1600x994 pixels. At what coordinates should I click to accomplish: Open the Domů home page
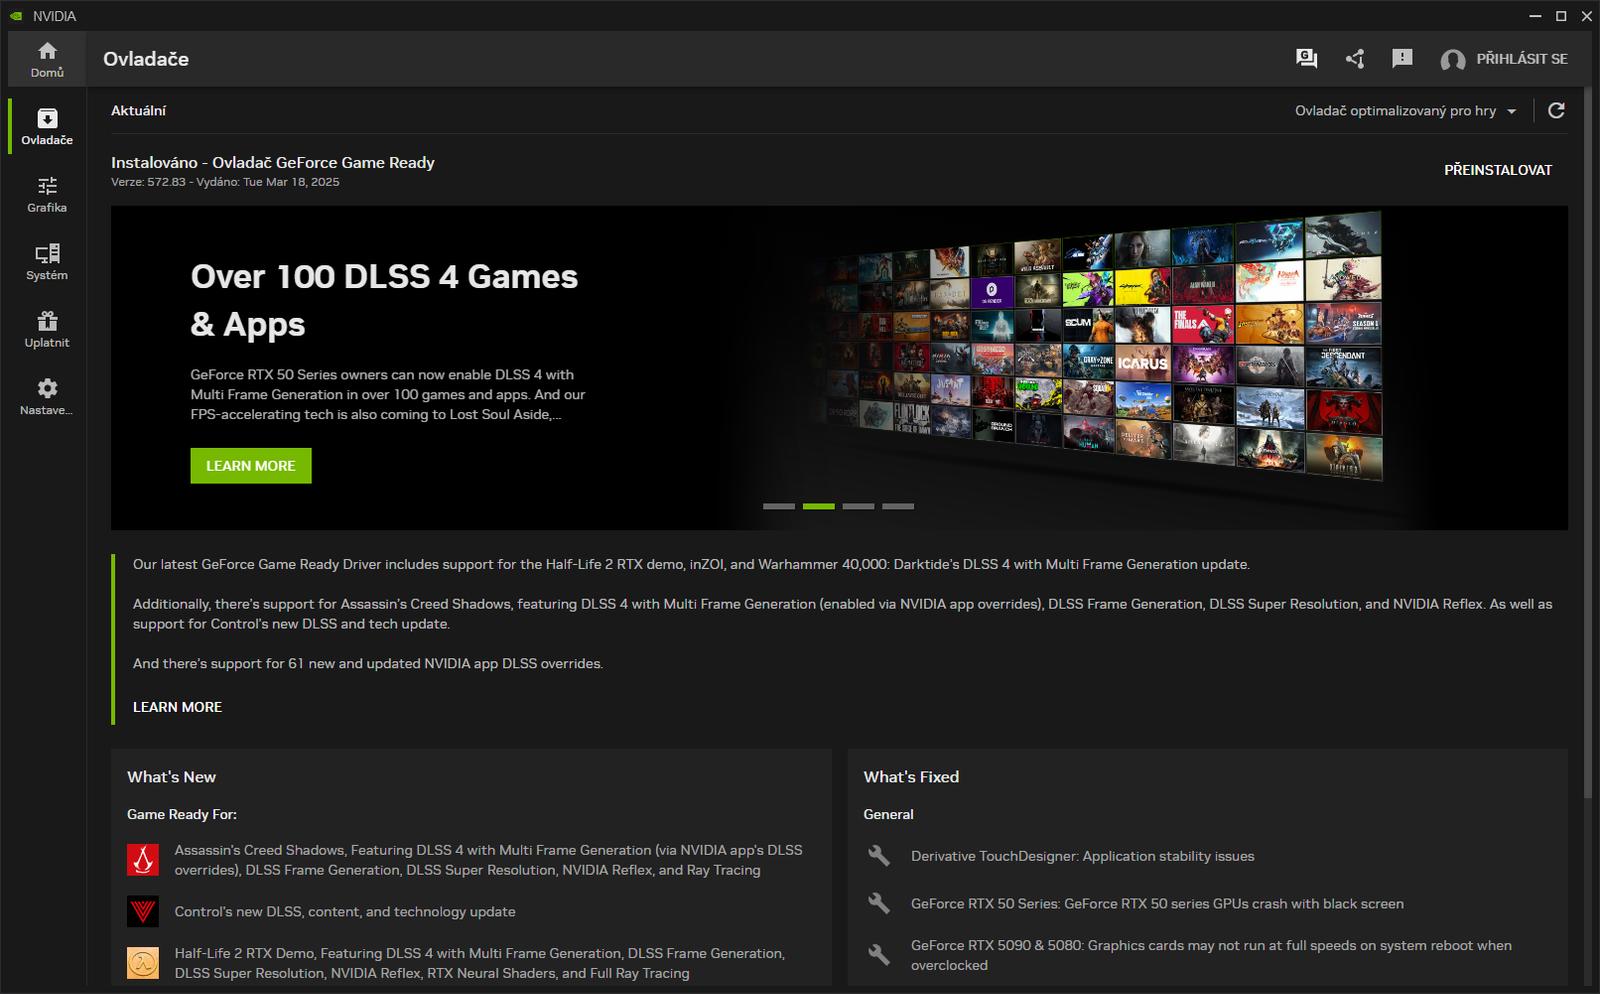coord(47,59)
